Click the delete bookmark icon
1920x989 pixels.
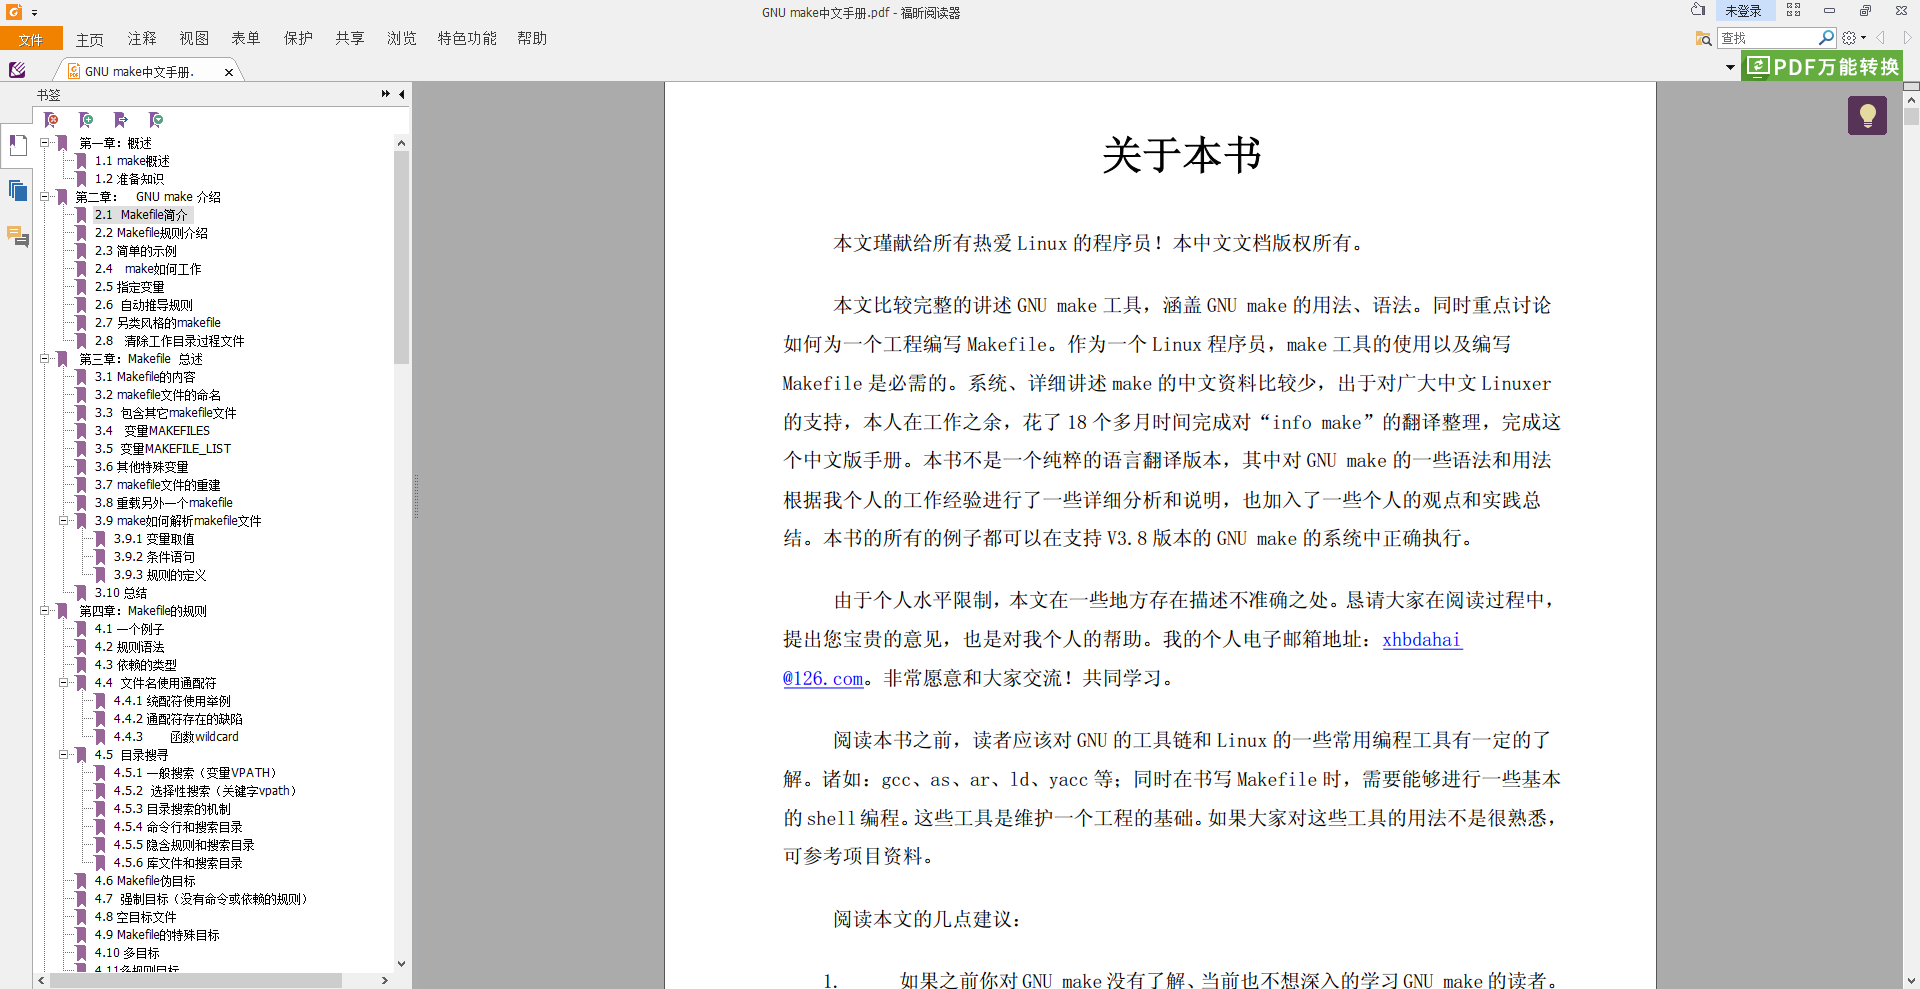[52, 120]
